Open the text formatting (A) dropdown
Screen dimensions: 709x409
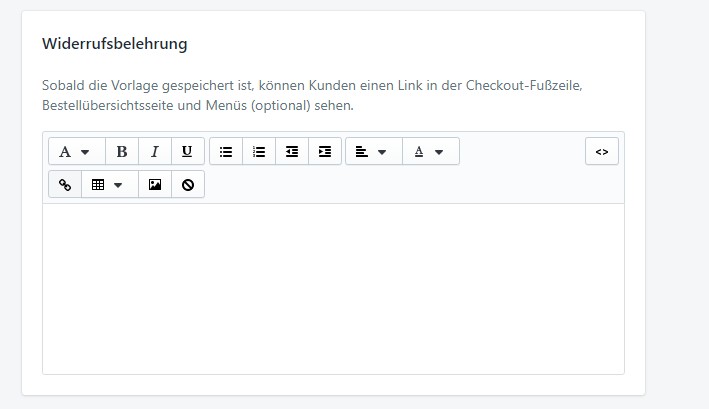click(x=75, y=152)
